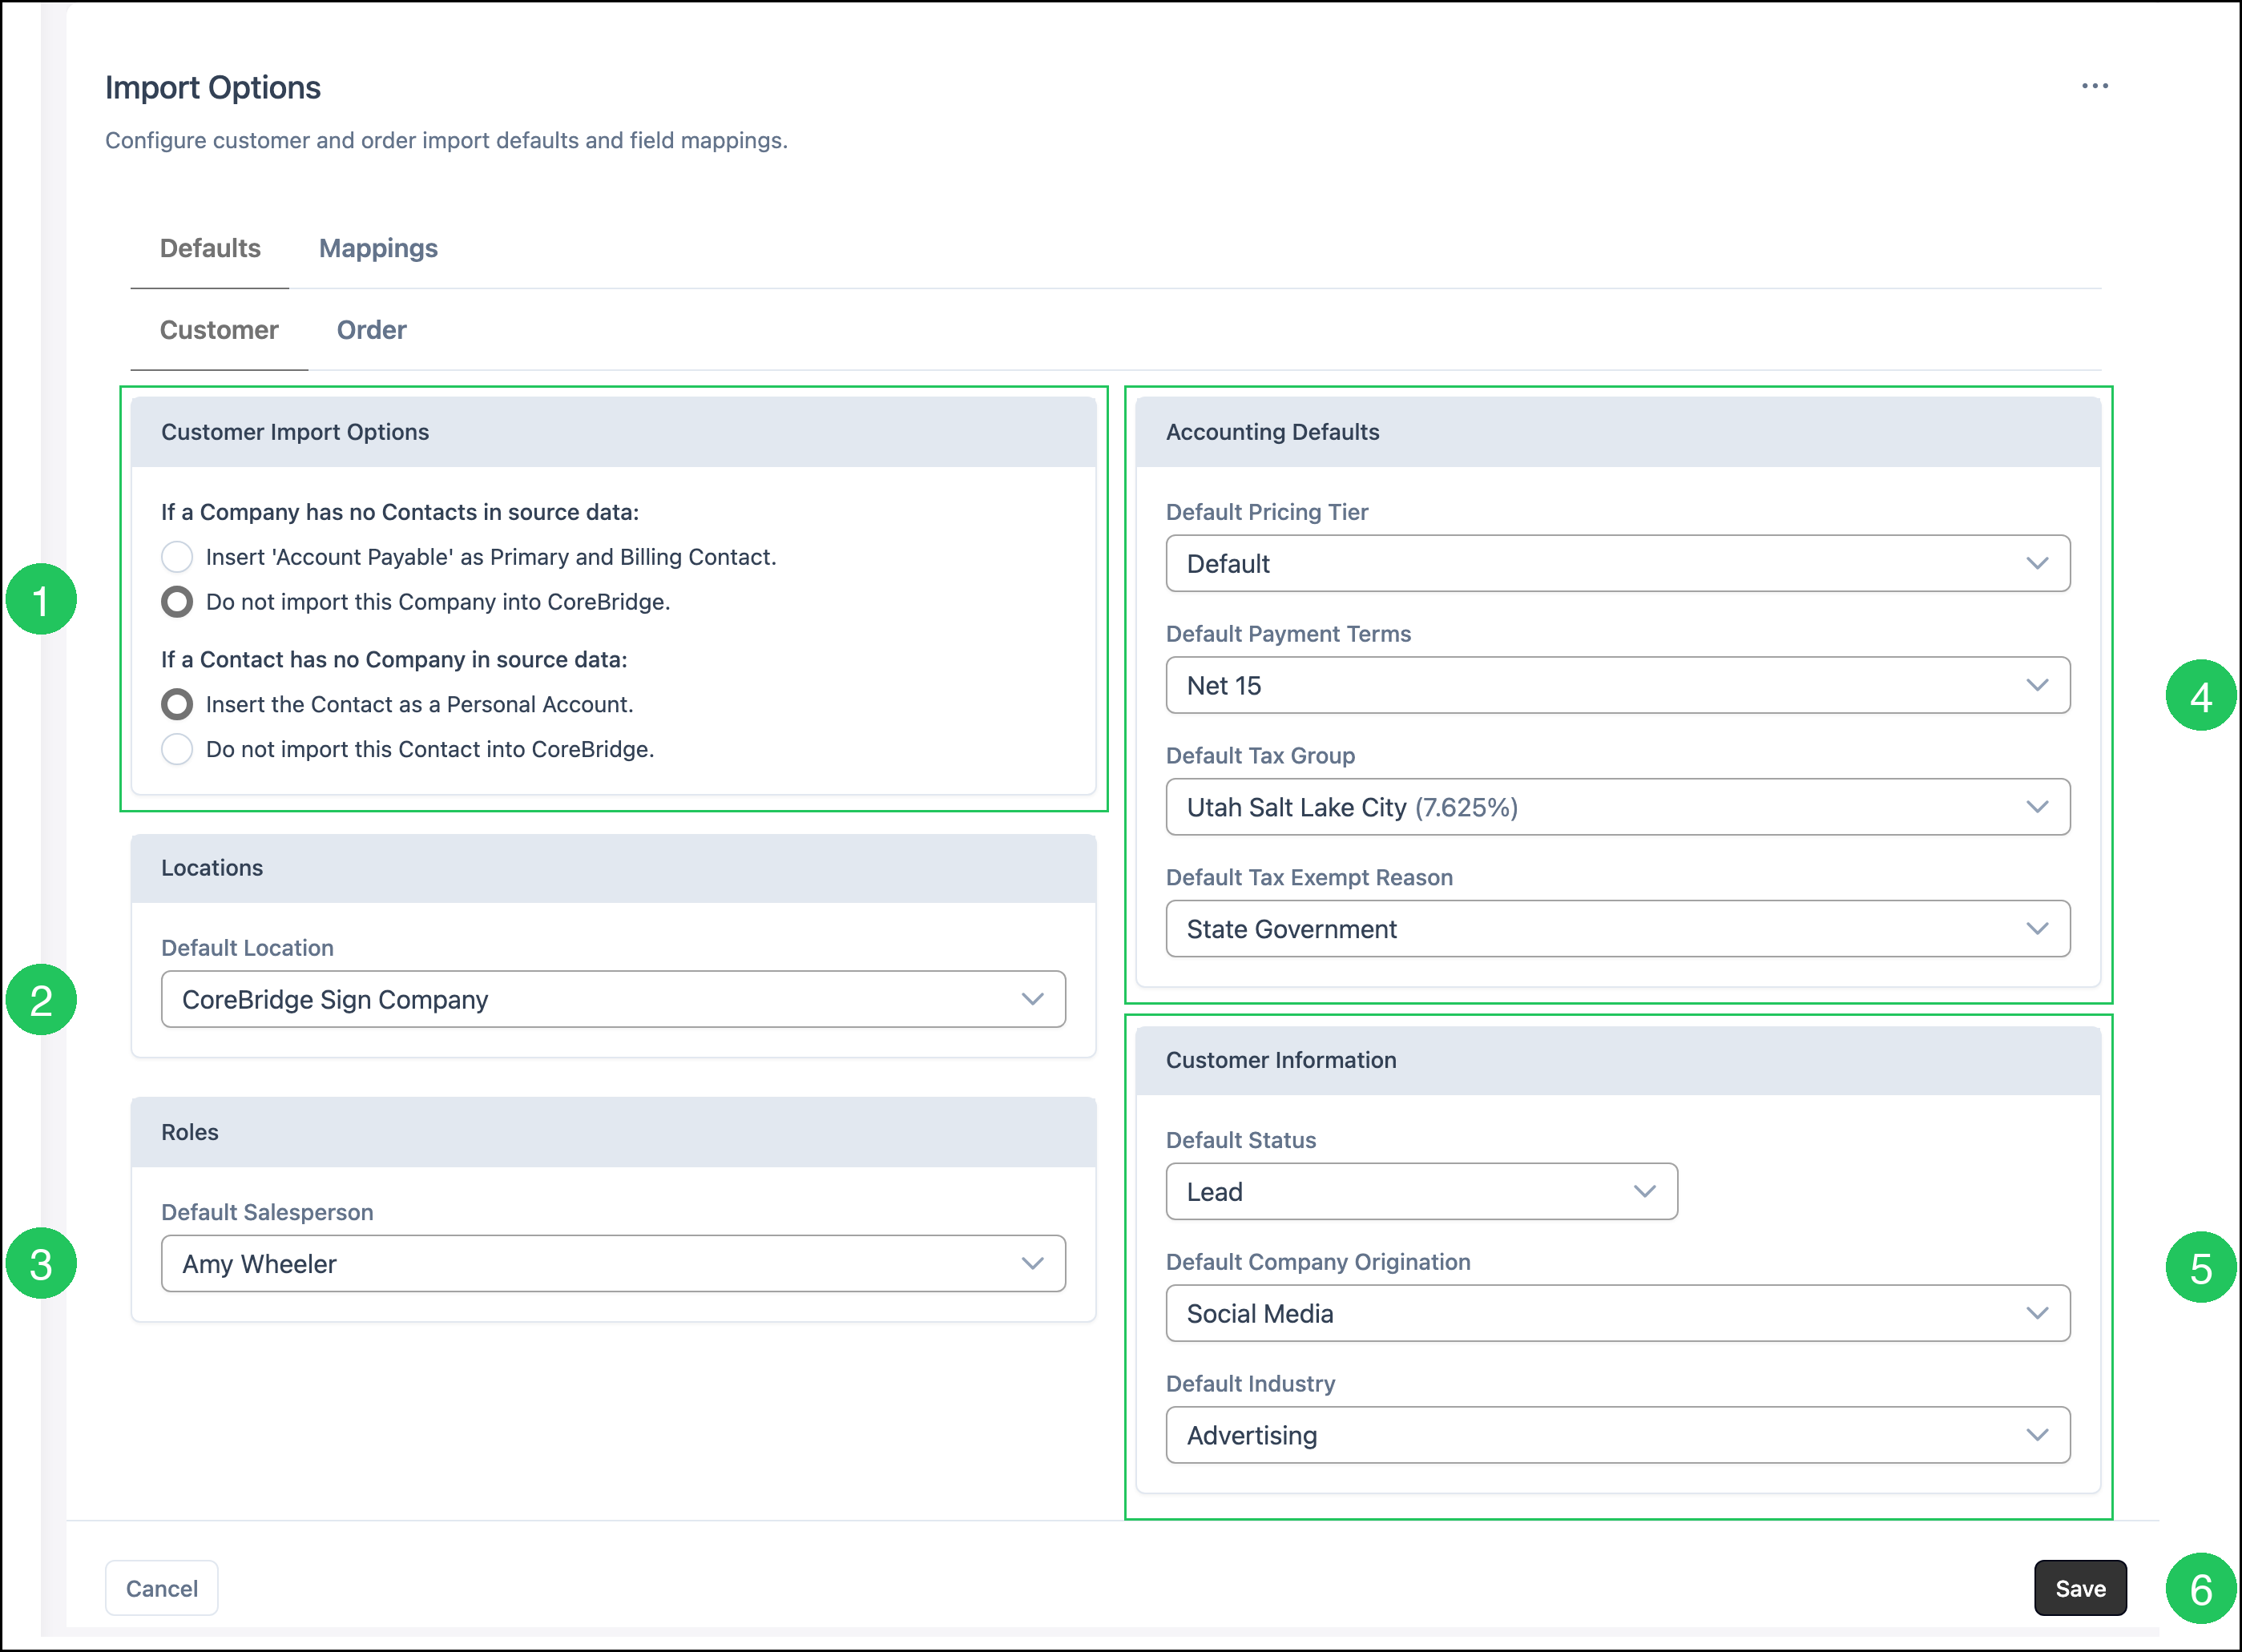Click the 'Default Location' field label
Screen dimensions: 2242x1652
point(247,948)
